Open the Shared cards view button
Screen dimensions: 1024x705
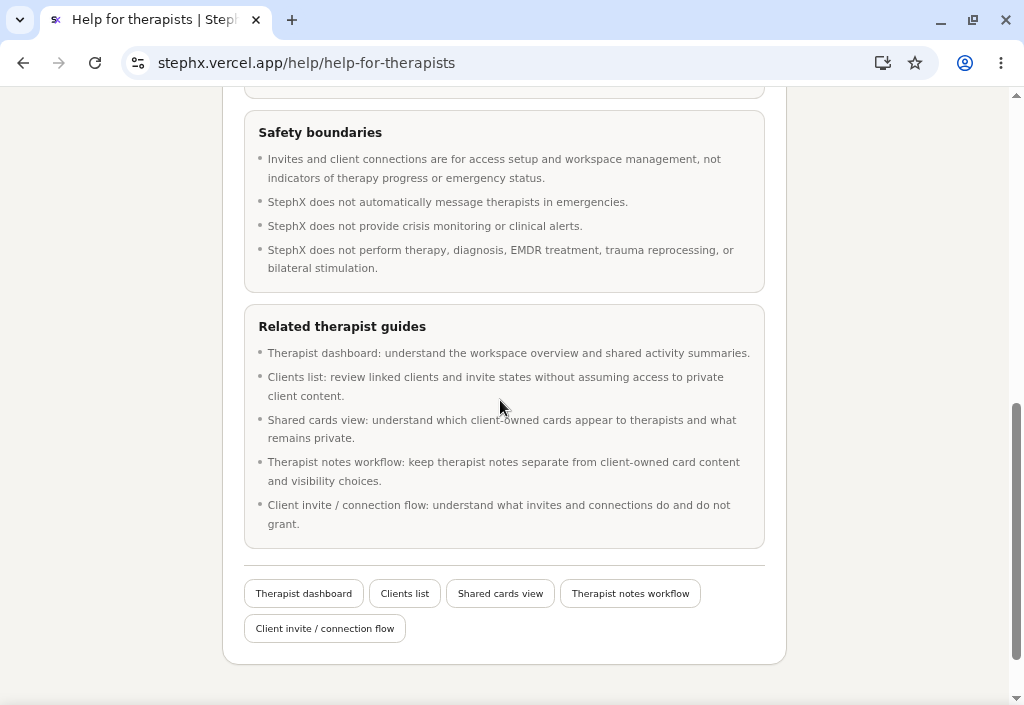(500, 593)
